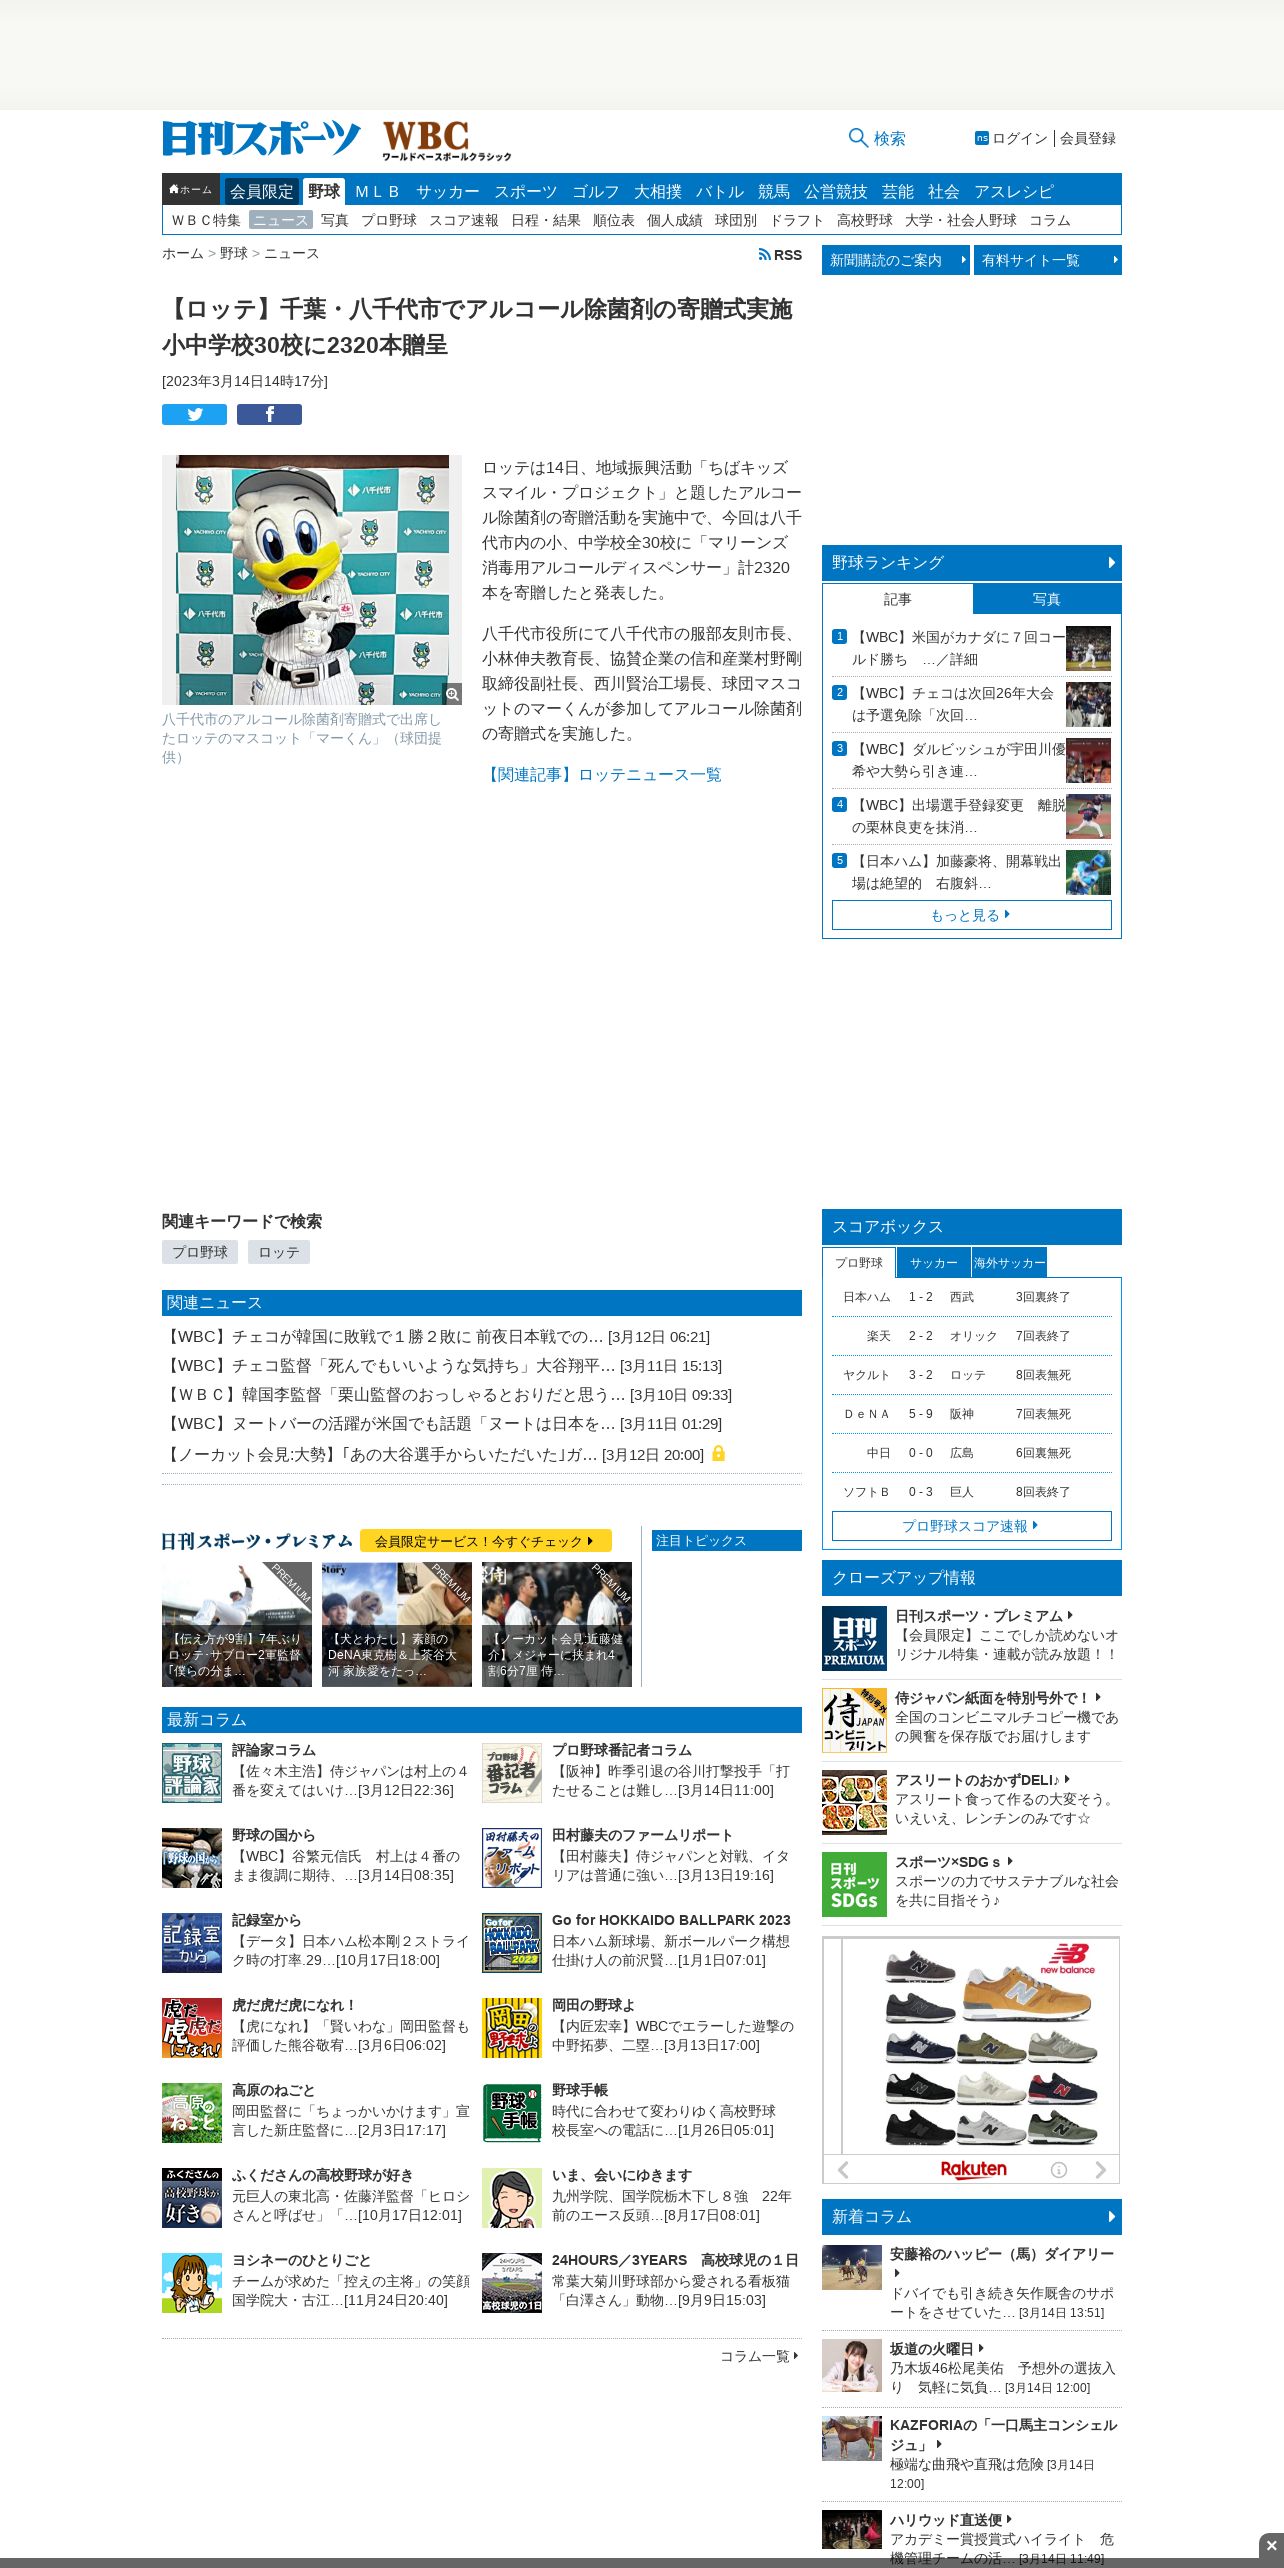Click the Nikkan Sports logo
Image resolution: width=1284 pixels, height=2568 pixels.
261,139
